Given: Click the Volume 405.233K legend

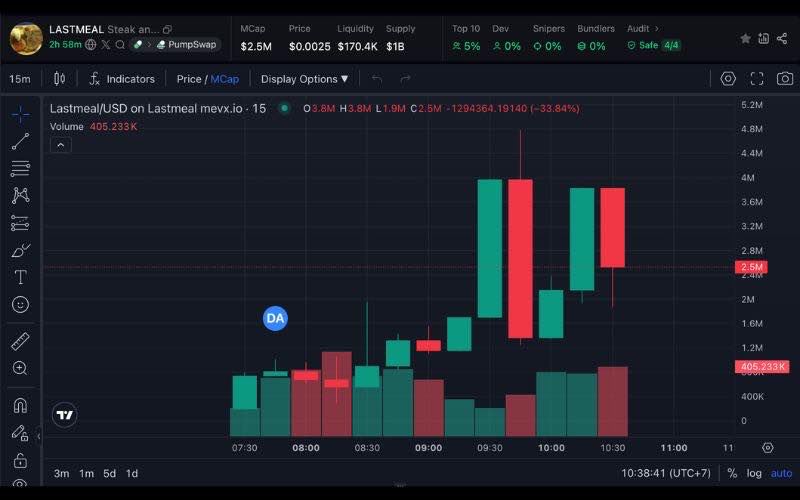Looking at the screenshot, I should click(93, 127).
